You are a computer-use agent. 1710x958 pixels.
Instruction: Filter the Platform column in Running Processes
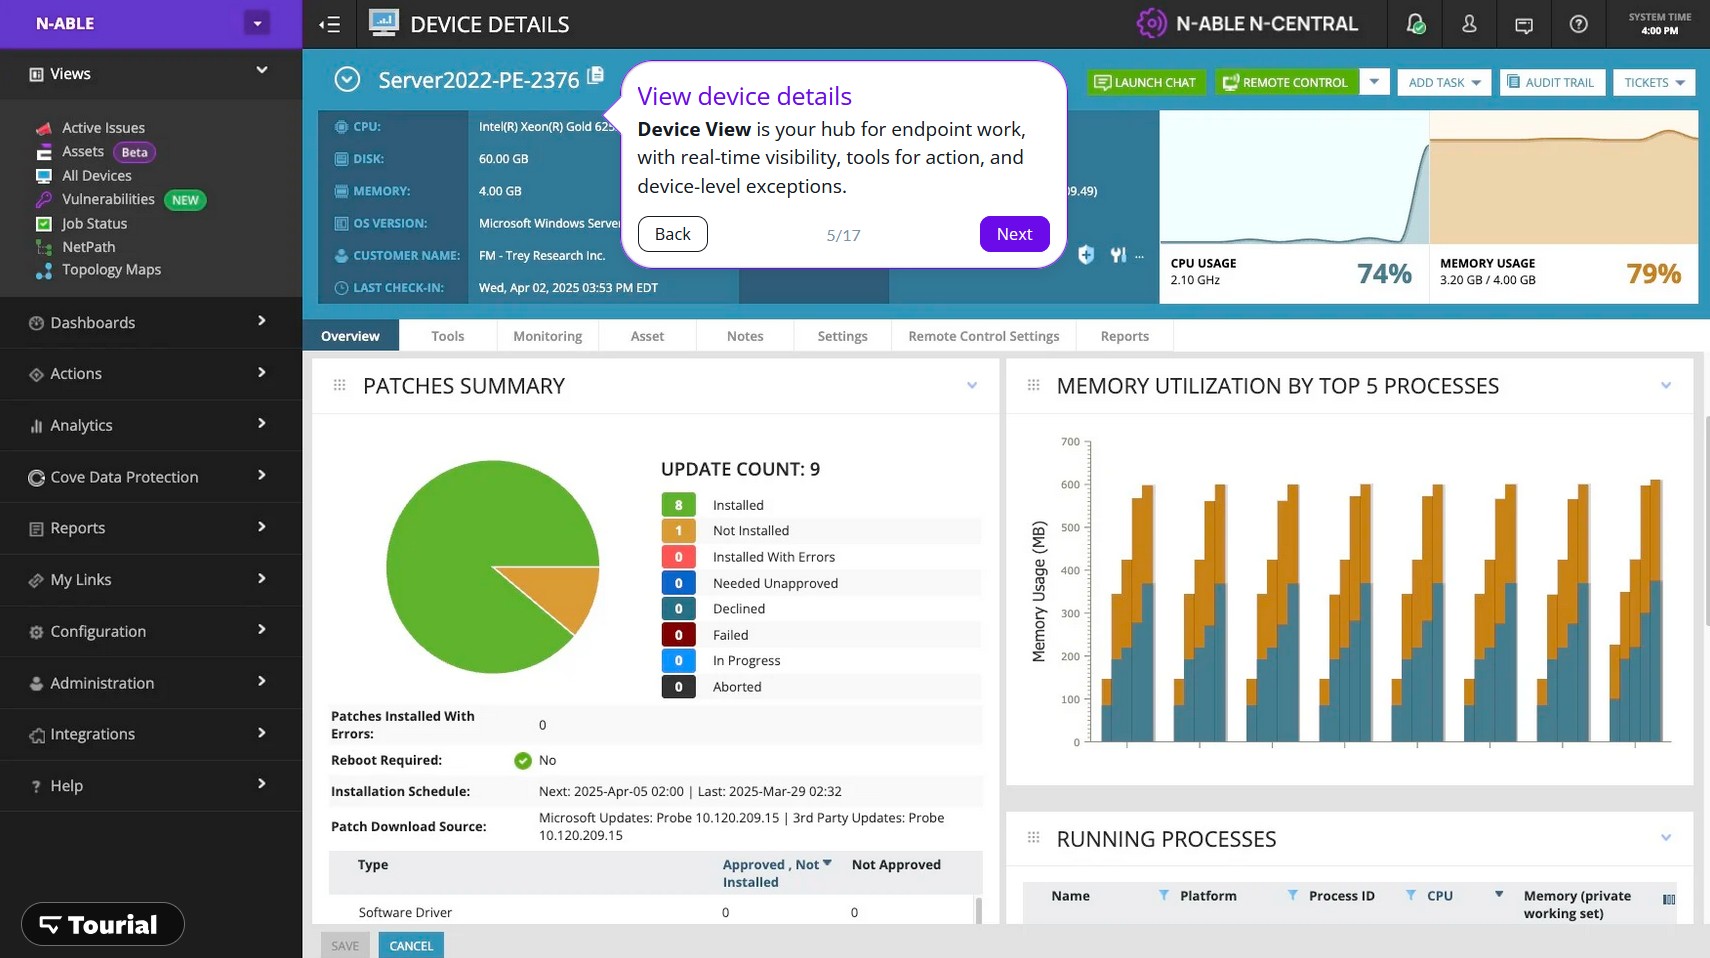[1292, 895]
